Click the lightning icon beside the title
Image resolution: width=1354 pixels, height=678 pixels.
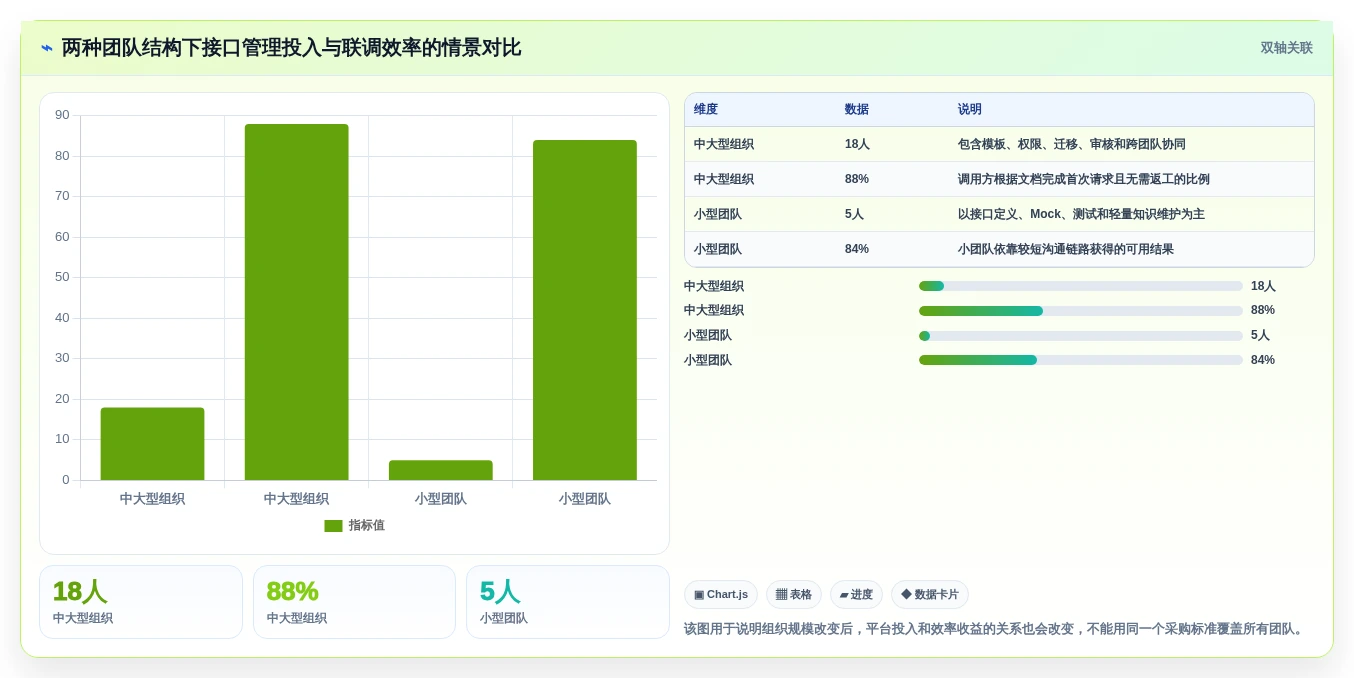(x=47, y=48)
